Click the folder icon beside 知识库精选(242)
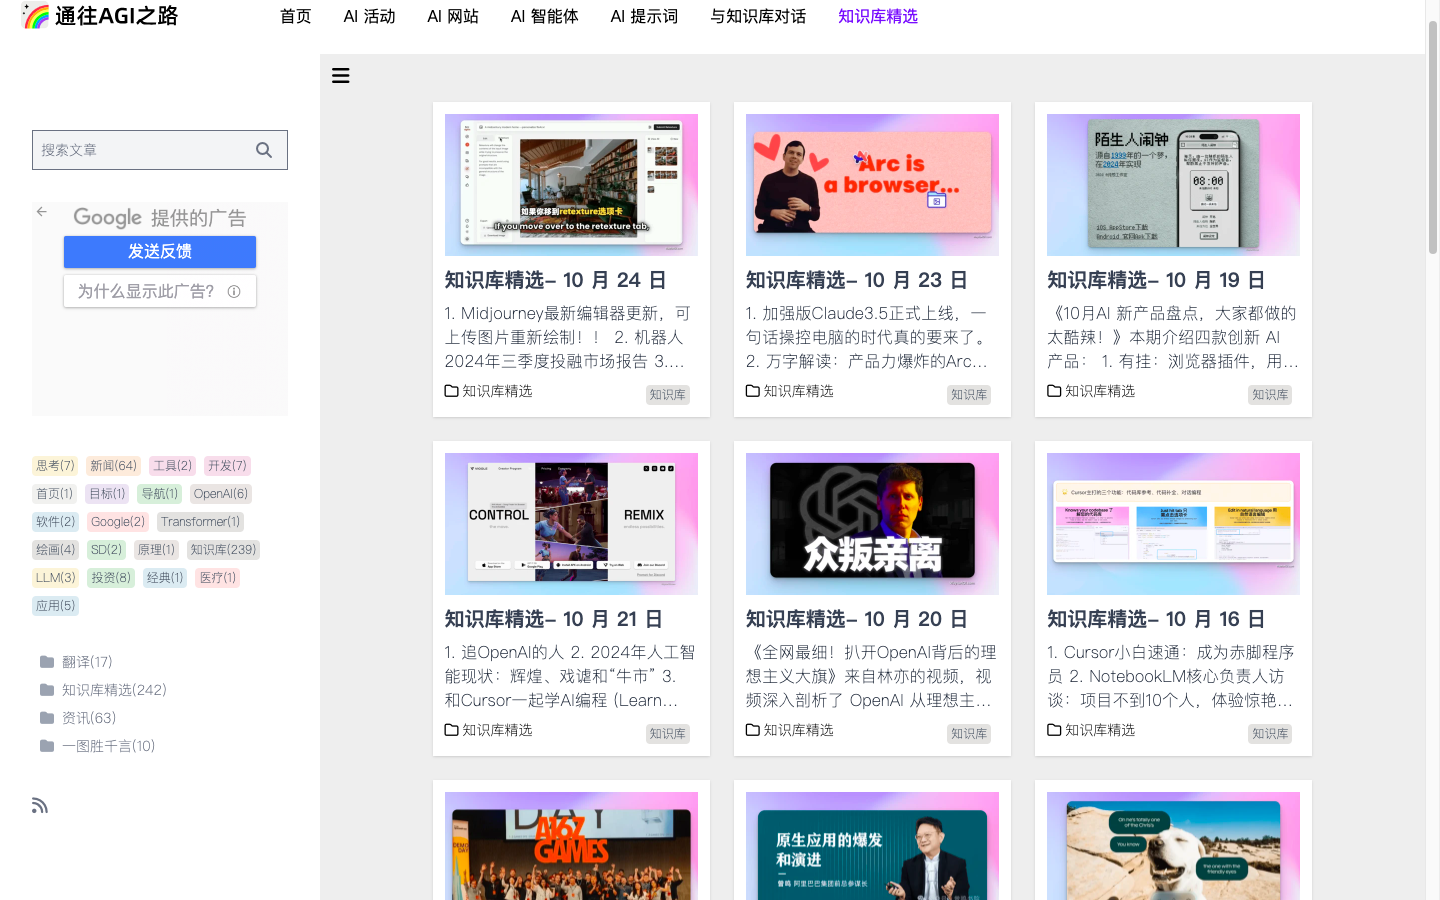Image resolution: width=1440 pixels, height=900 pixels. coord(47,690)
